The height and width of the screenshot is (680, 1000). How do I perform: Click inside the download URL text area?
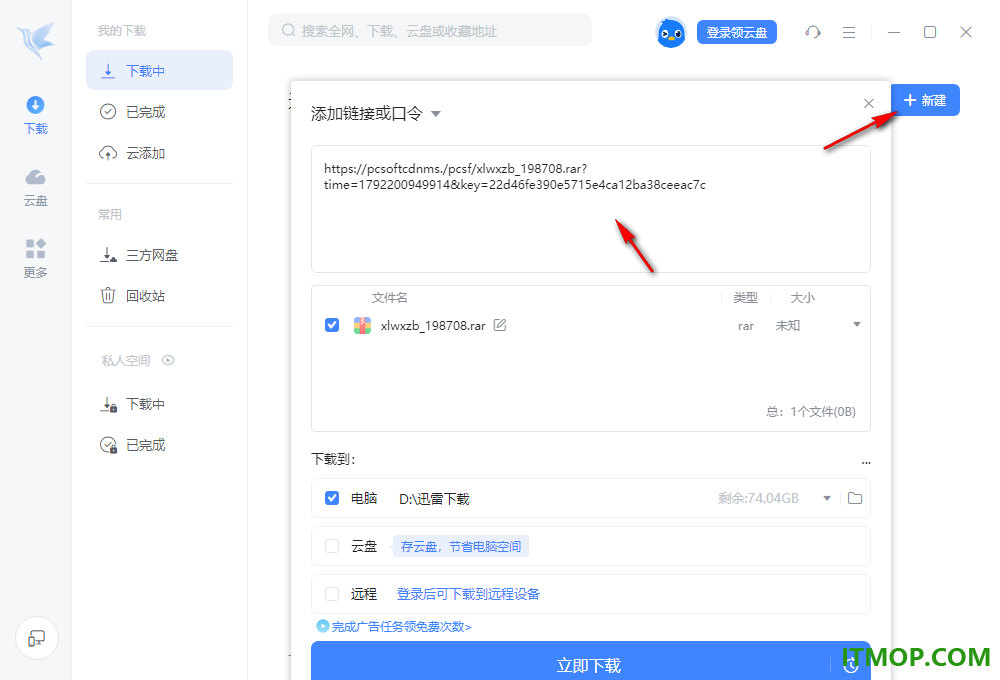[x=591, y=209]
